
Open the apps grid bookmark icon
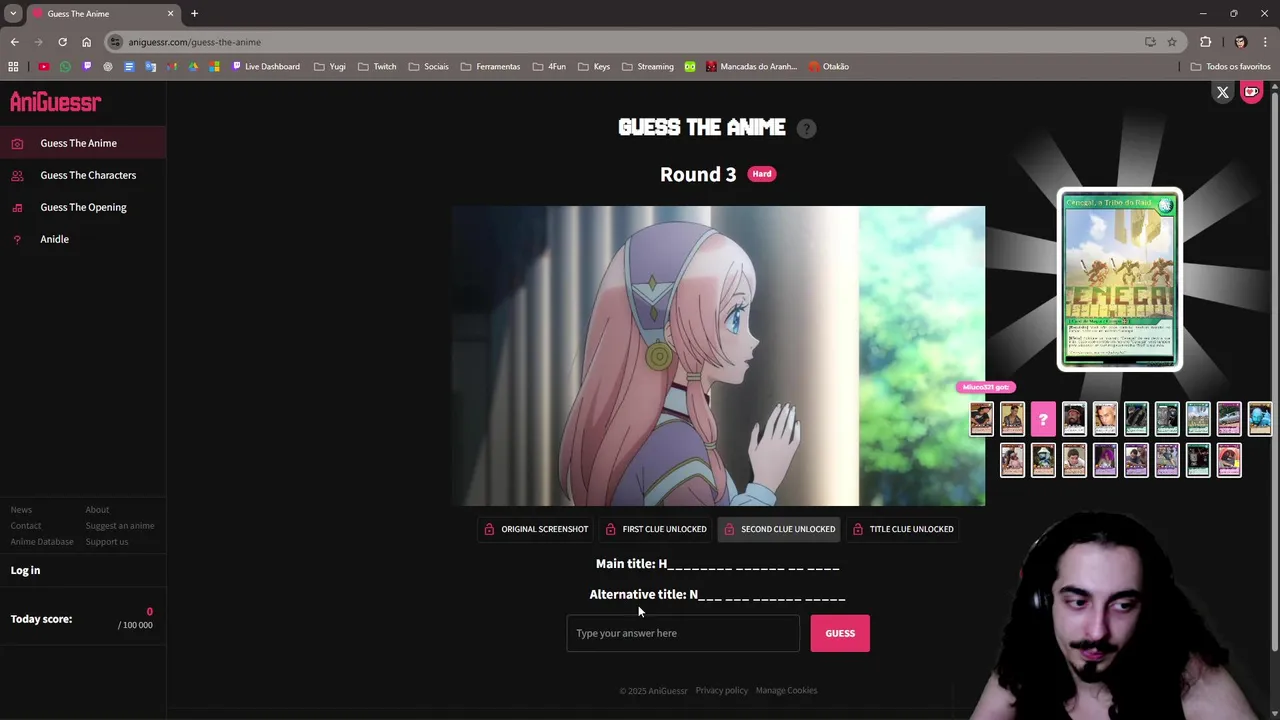click(13, 67)
